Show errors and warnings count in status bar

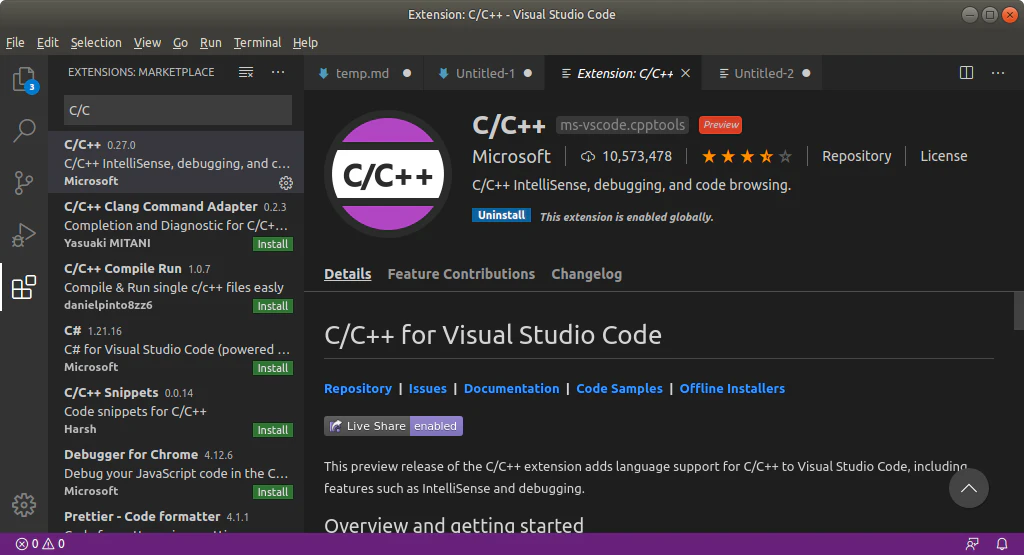(x=40, y=543)
